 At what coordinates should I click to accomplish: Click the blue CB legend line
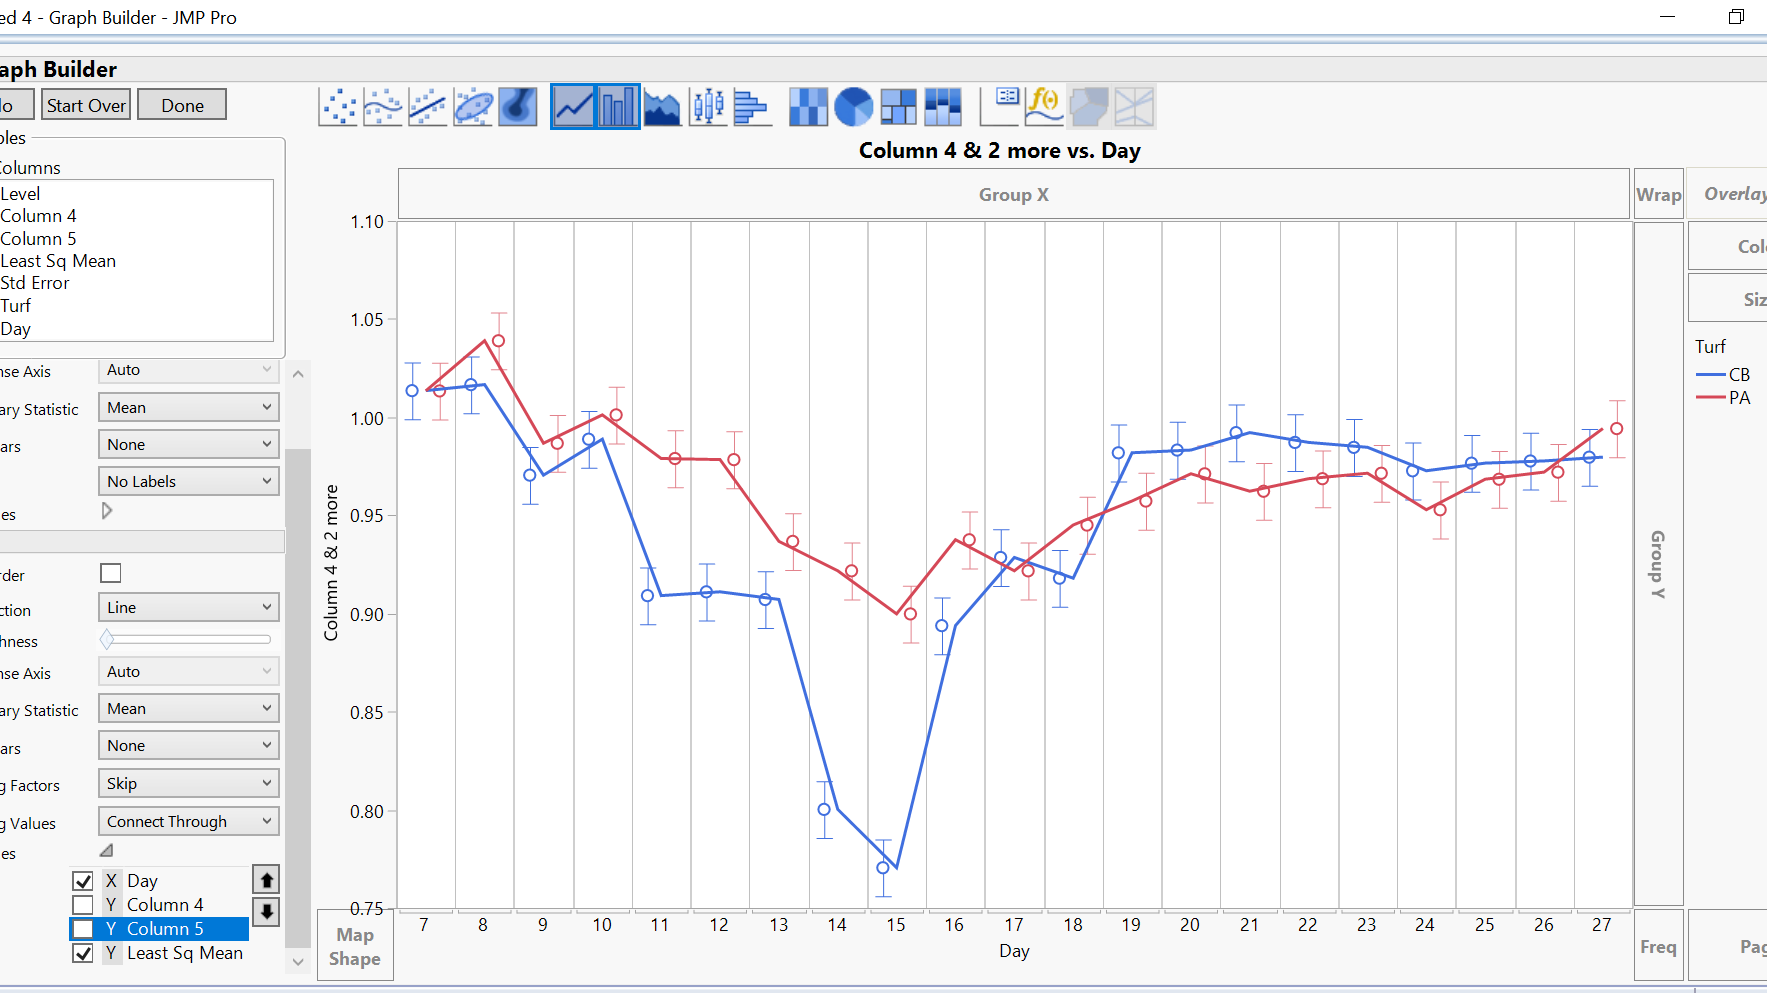click(x=1711, y=375)
